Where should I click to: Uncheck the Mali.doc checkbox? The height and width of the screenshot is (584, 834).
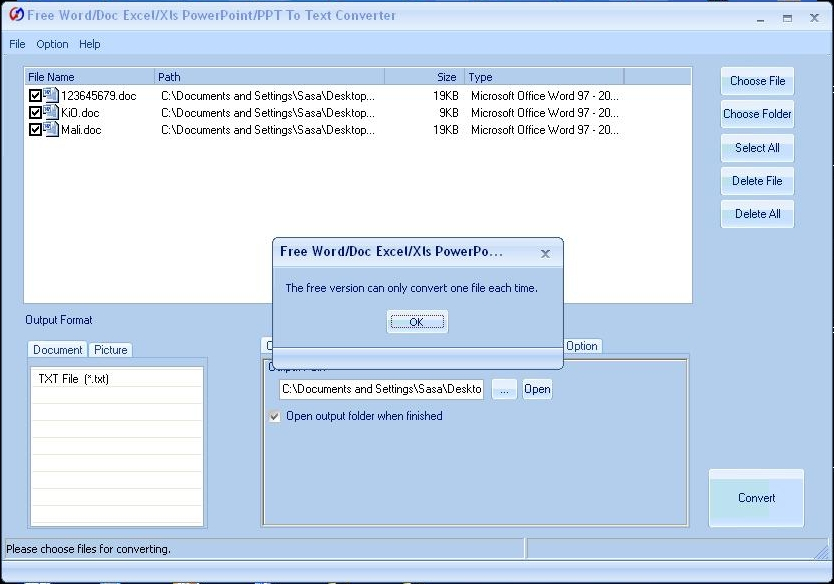(x=35, y=130)
